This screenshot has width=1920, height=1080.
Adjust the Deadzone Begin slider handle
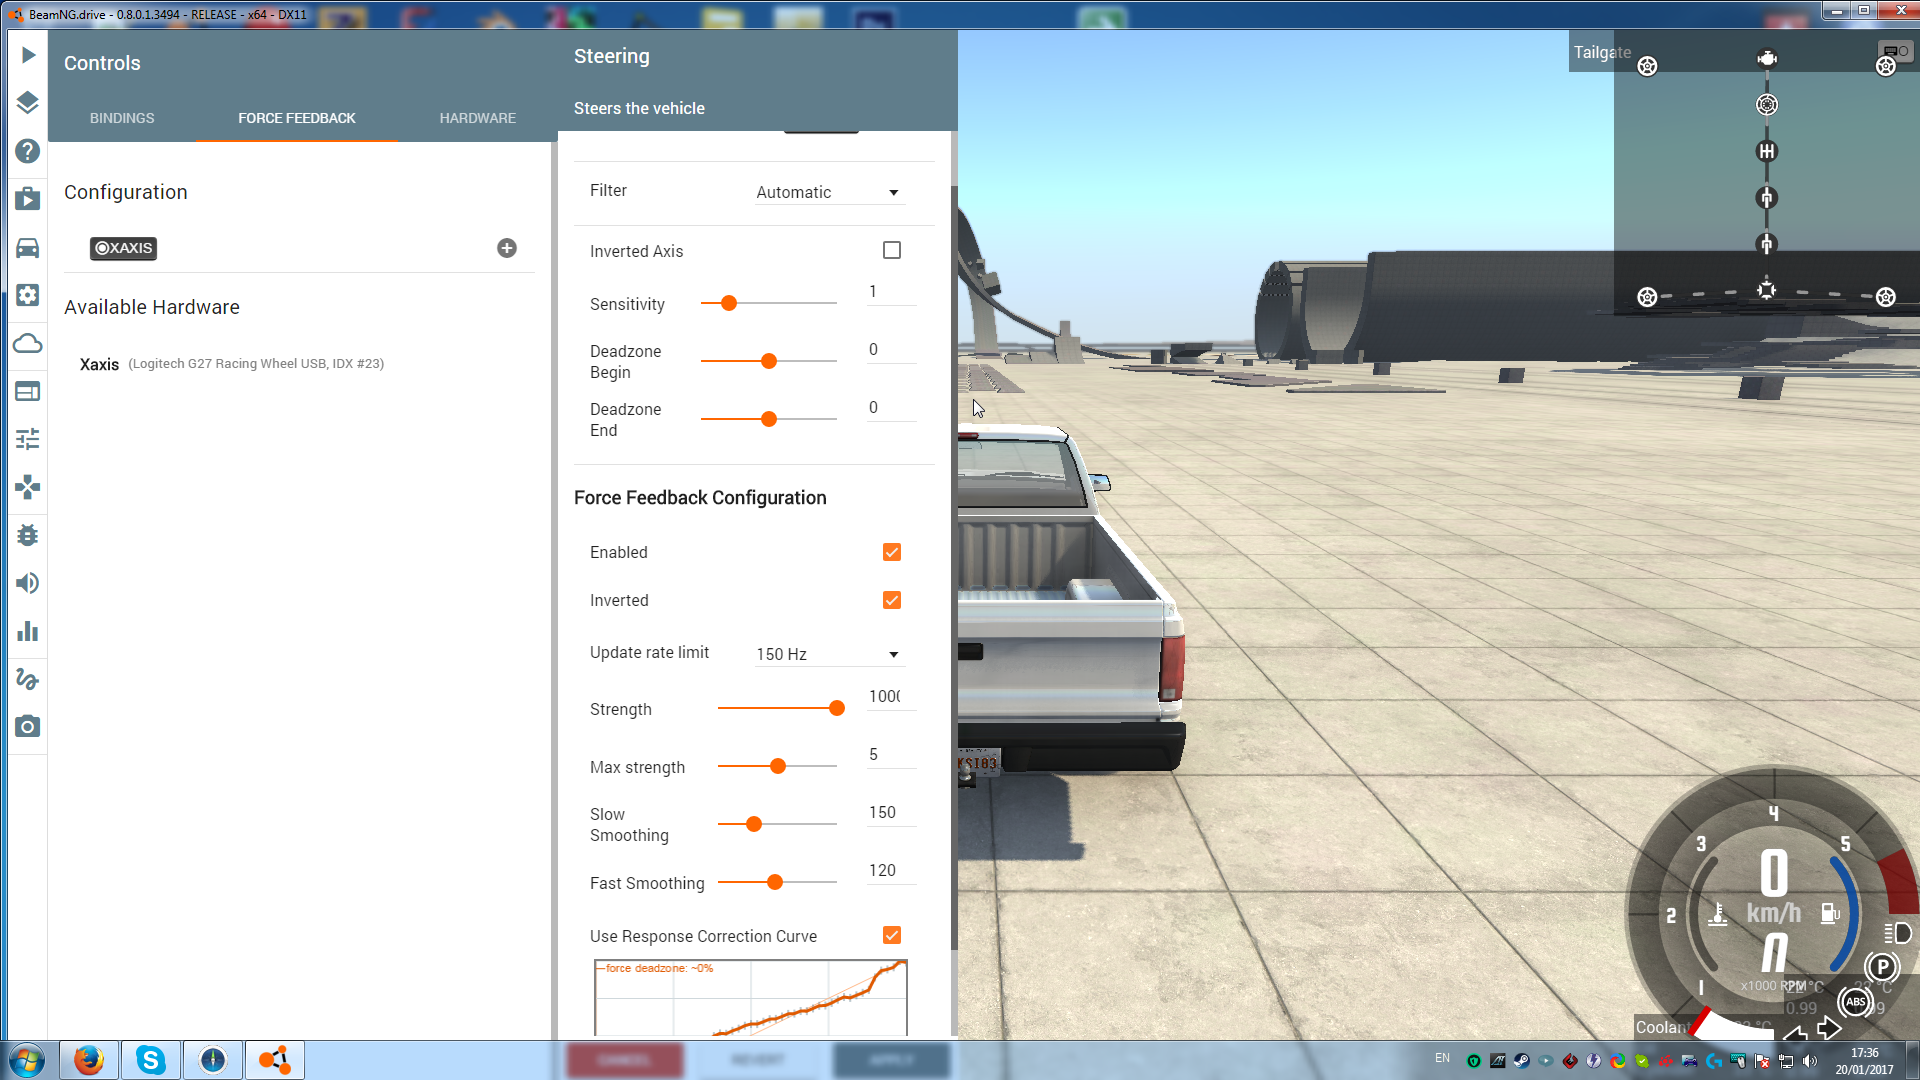click(769, 361)
